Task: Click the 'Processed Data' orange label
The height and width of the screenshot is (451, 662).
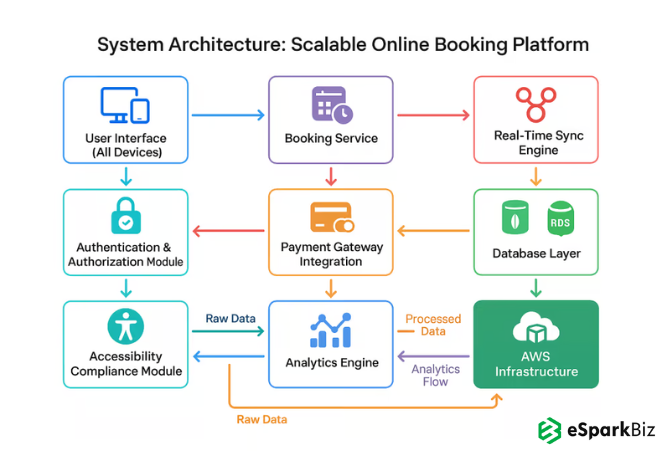Action: coord(433,325)
